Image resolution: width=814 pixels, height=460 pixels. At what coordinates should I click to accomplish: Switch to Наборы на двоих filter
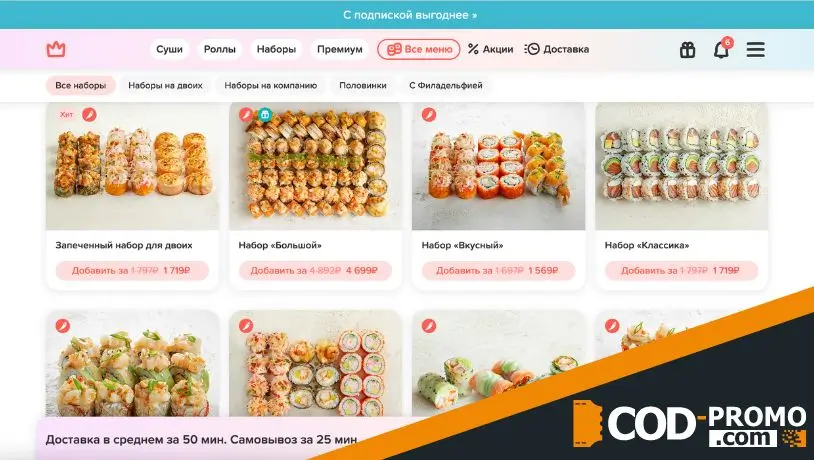165,86
